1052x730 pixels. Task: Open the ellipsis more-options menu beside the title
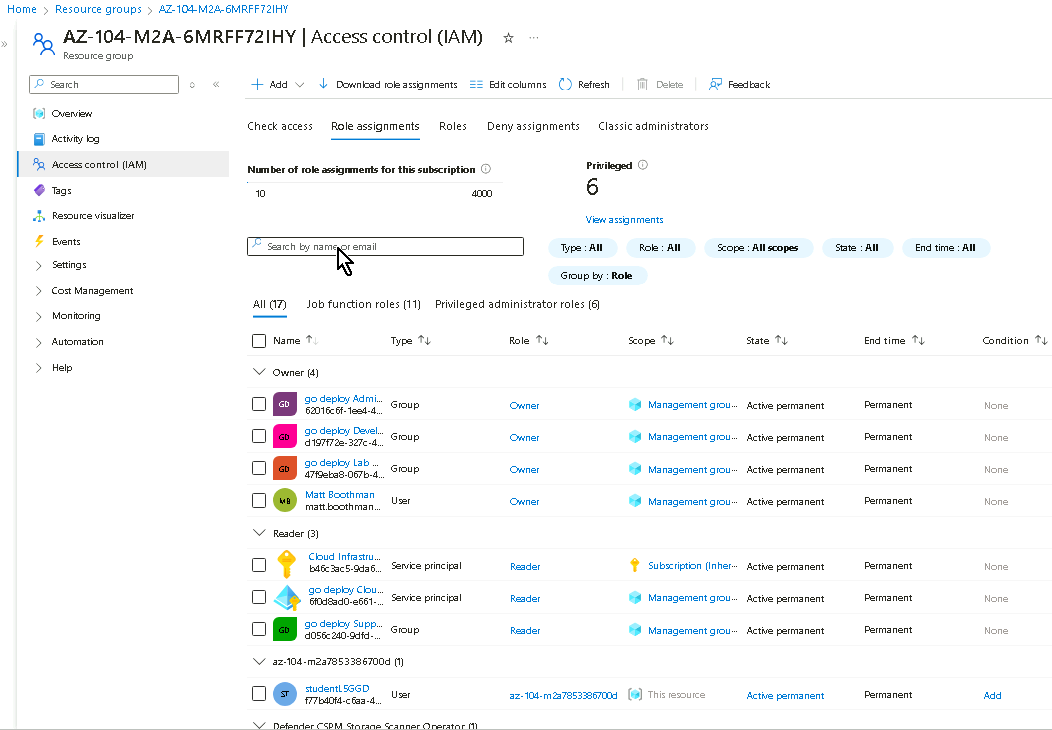tap(533, 38)
